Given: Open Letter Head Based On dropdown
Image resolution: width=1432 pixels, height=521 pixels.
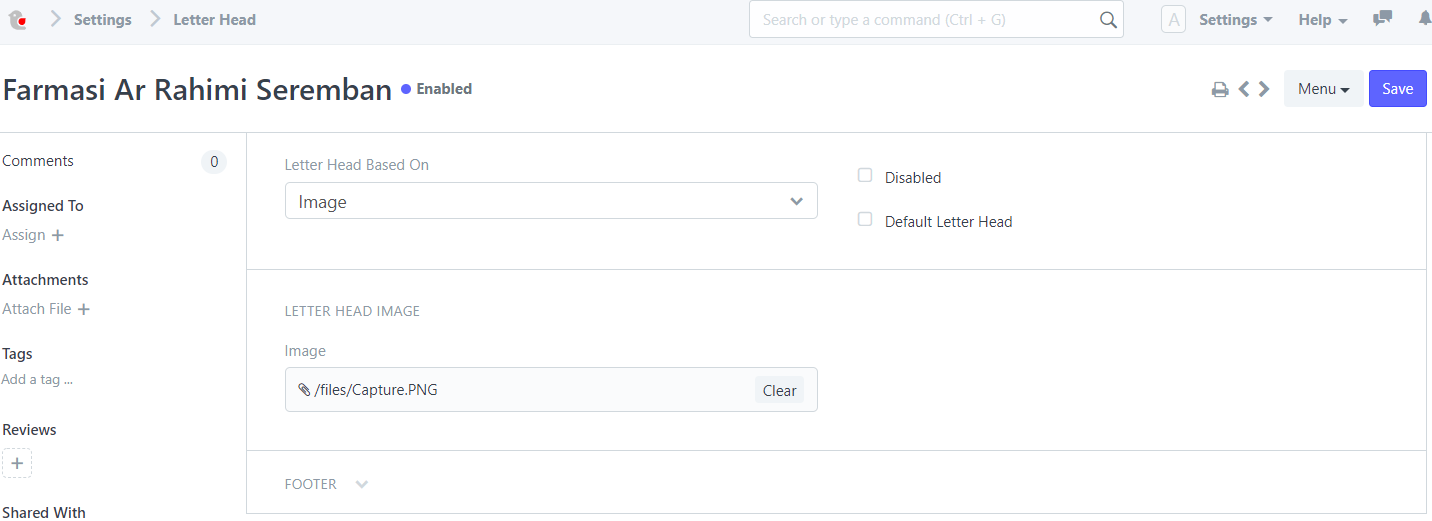Looking at the screenshot, I should point(551,201).
